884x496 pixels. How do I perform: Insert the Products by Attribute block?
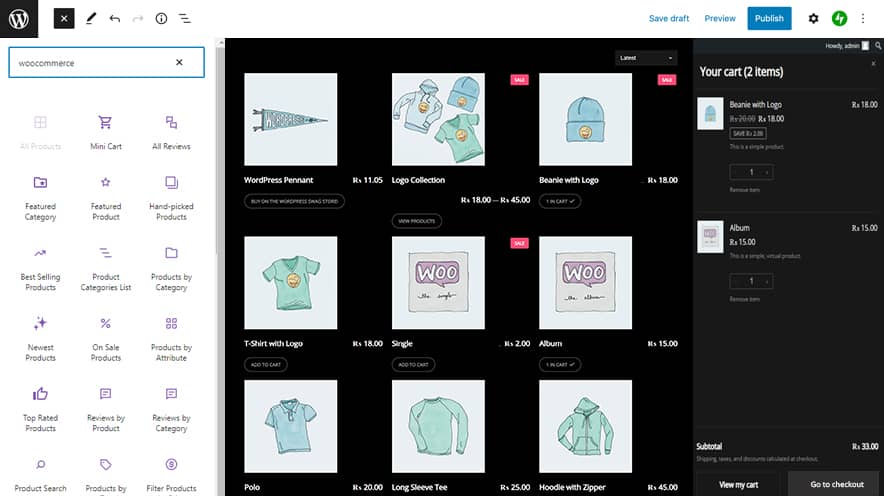(171, 339)
